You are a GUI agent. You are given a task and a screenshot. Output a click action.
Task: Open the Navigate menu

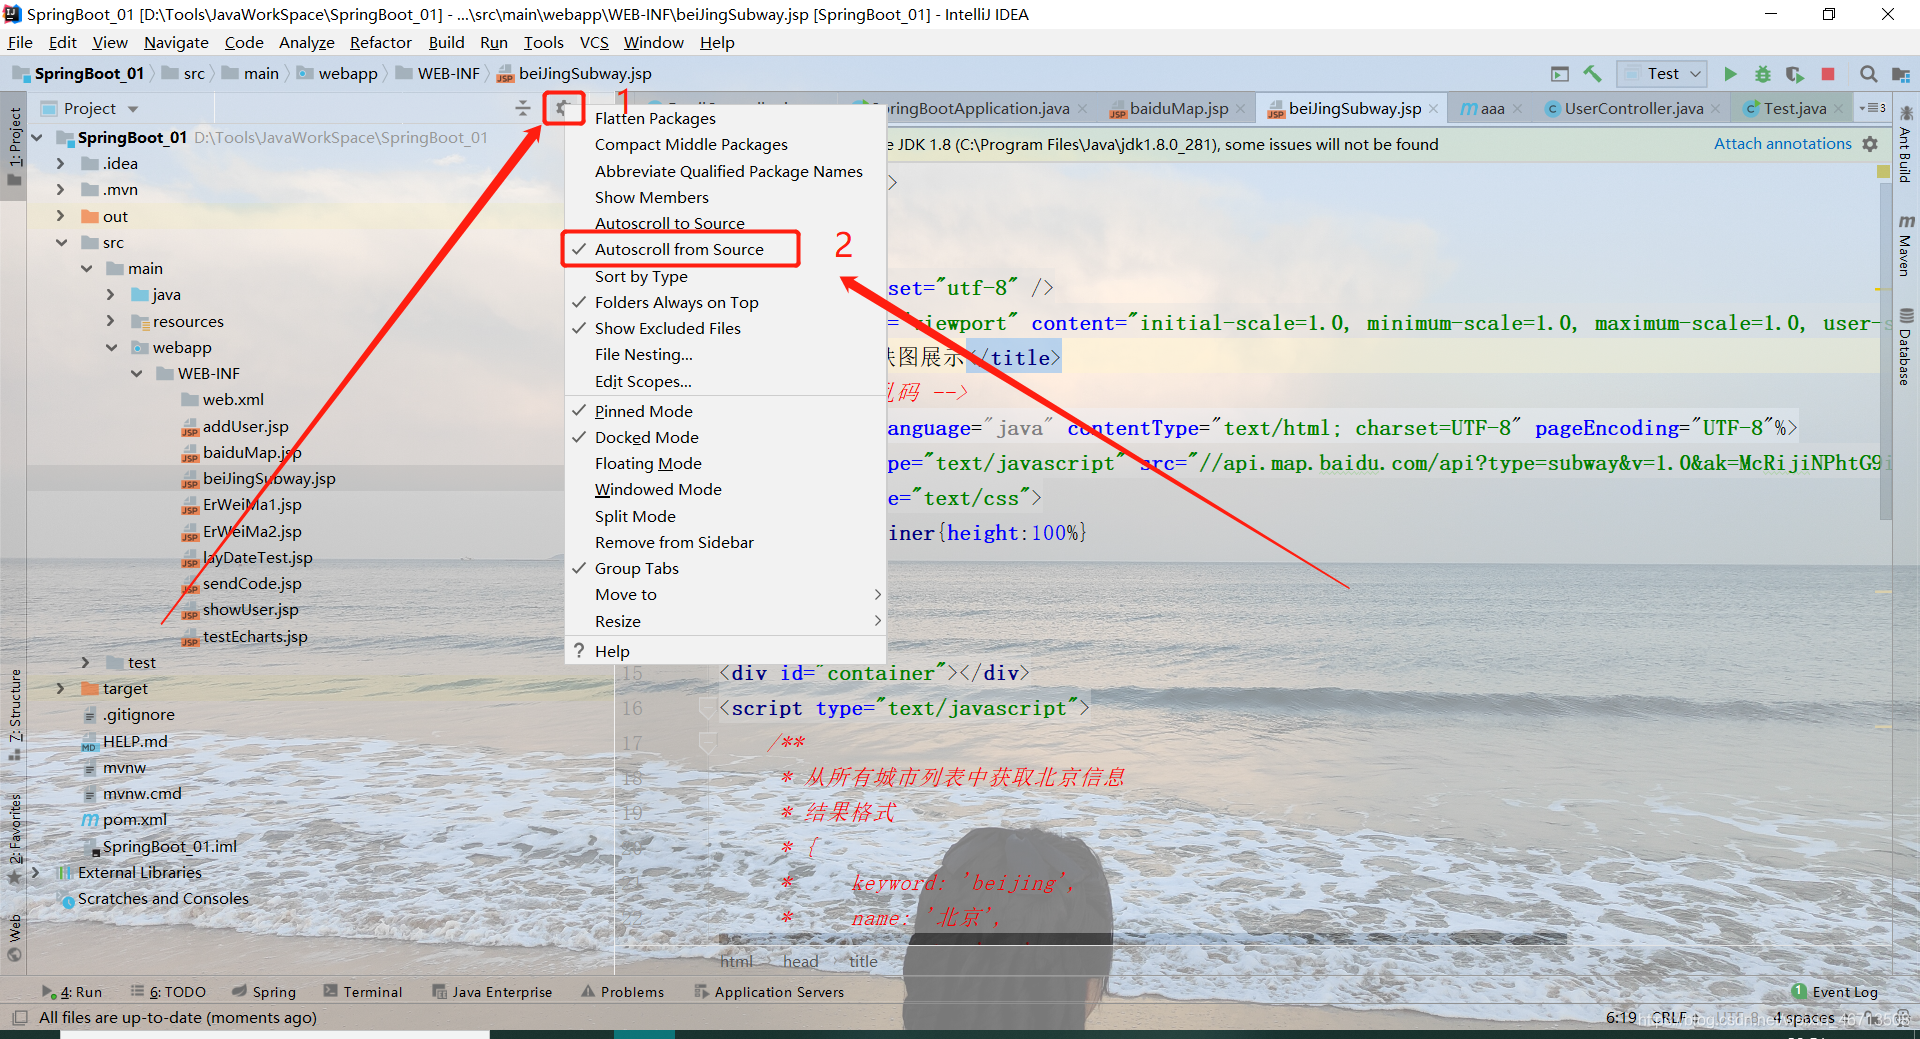(176, 42)
